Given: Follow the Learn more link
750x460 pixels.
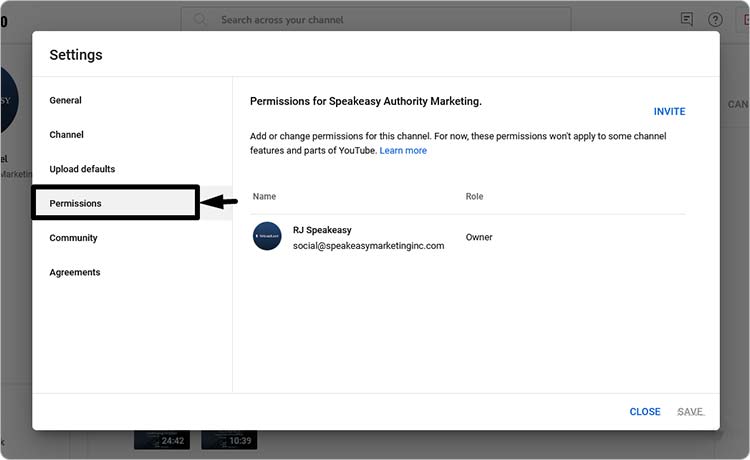Looking at the screenshot, I should pos(403,151).
